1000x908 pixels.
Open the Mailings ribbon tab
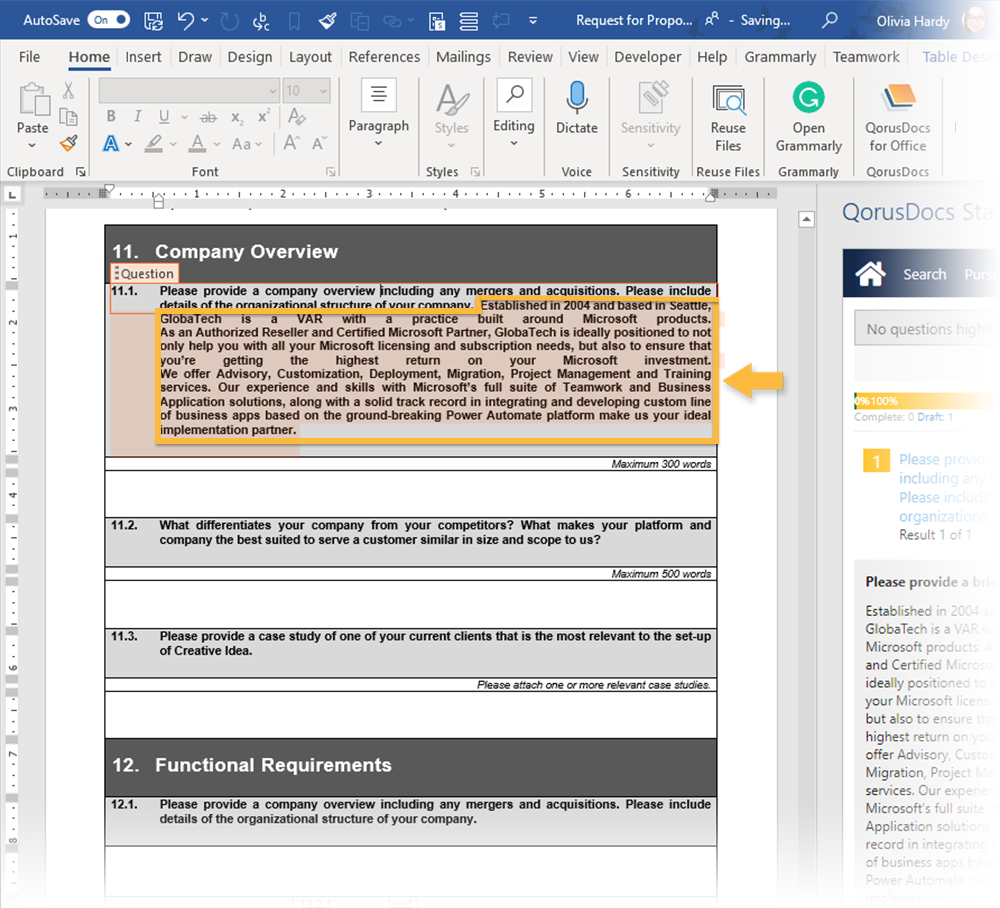point(463,57)
